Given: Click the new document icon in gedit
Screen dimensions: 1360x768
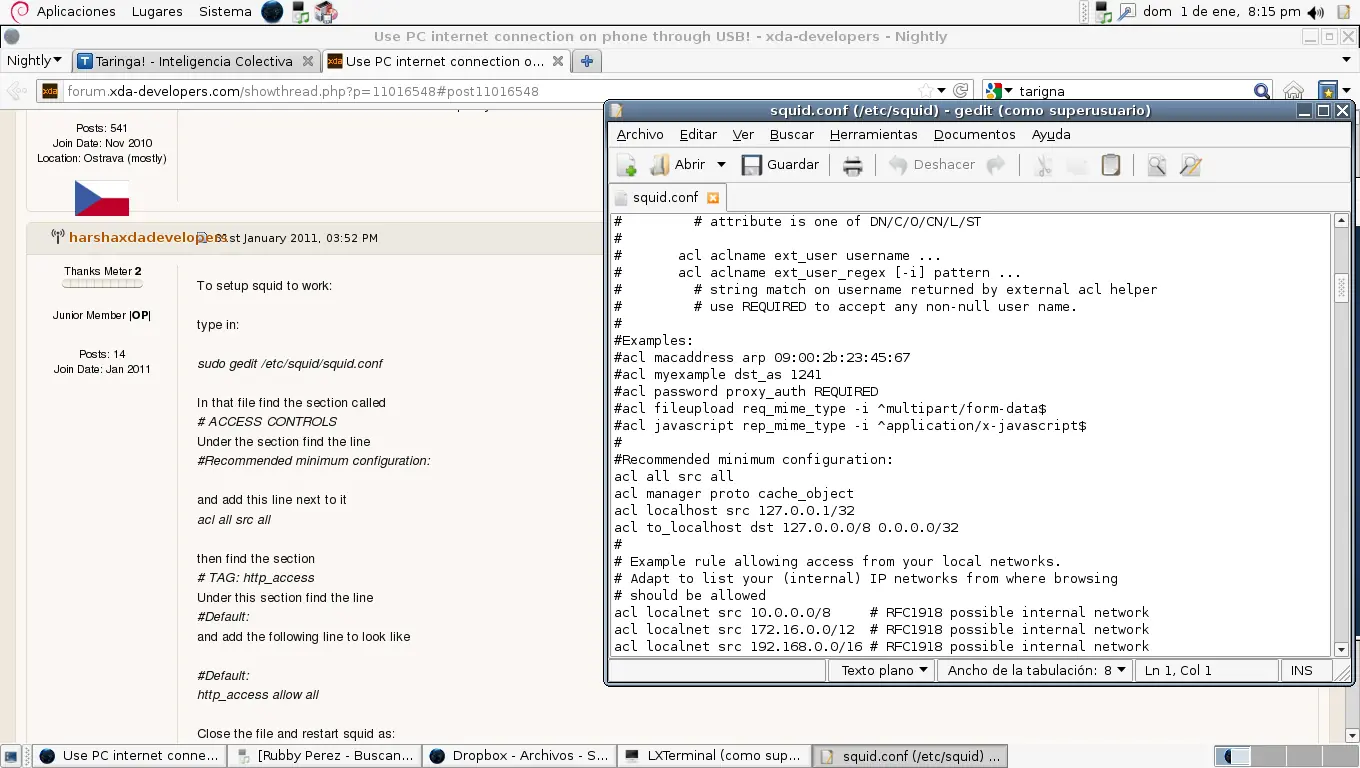Looking at the screenshot, I should pos(627,165).
